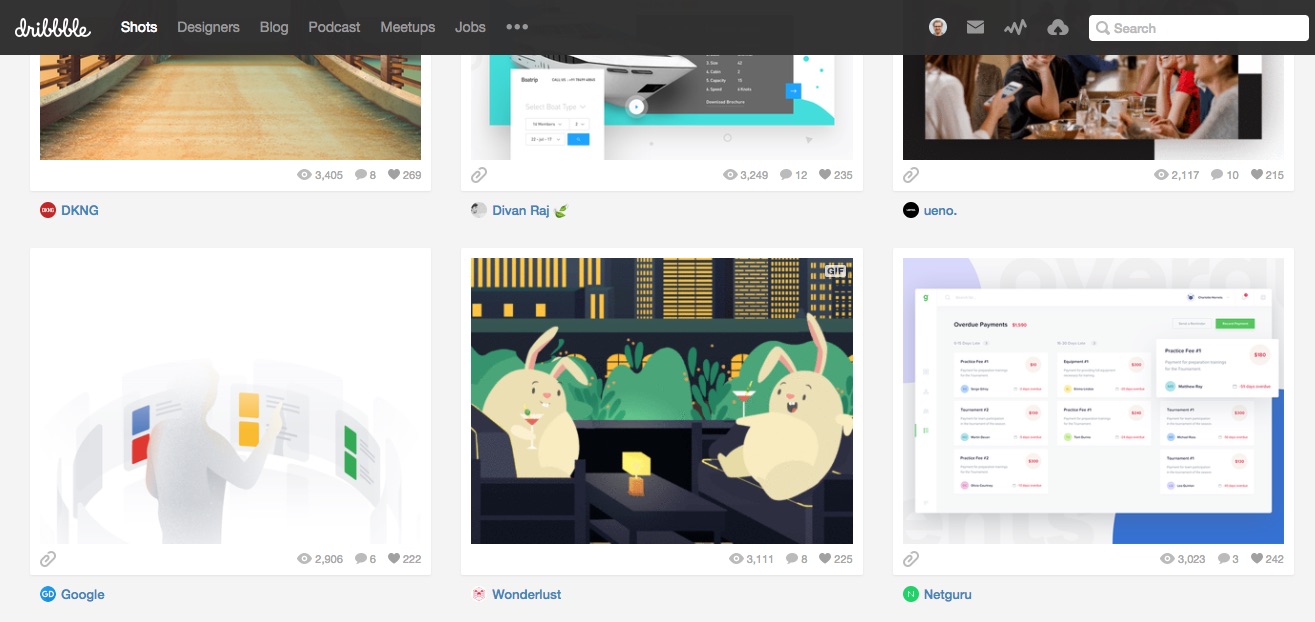Open messages via the envelope icon

(x=975, y=27)
